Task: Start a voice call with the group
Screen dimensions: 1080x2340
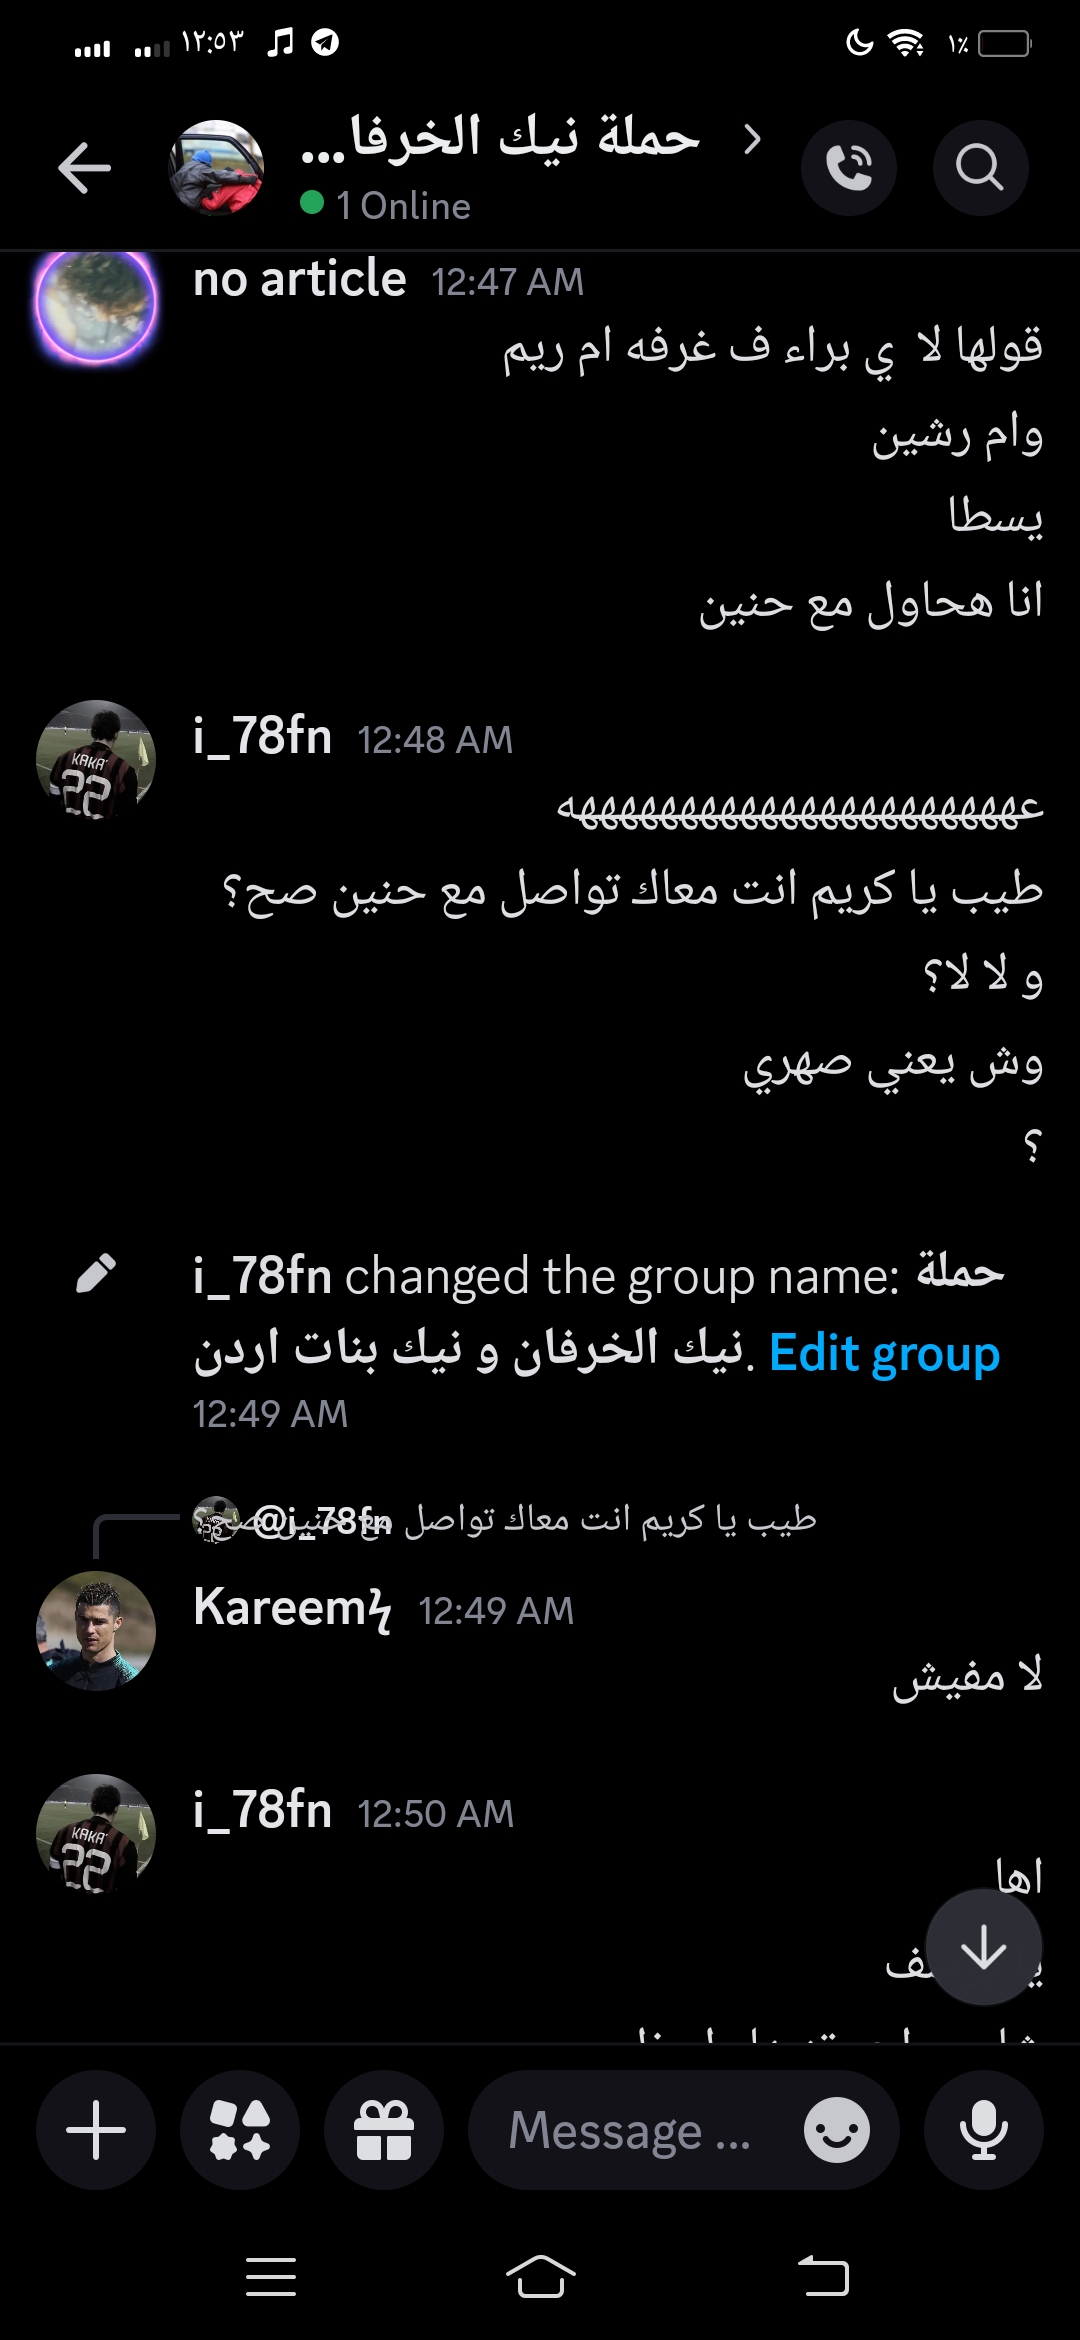Action: pyautogui.click(x=849, y=167)
